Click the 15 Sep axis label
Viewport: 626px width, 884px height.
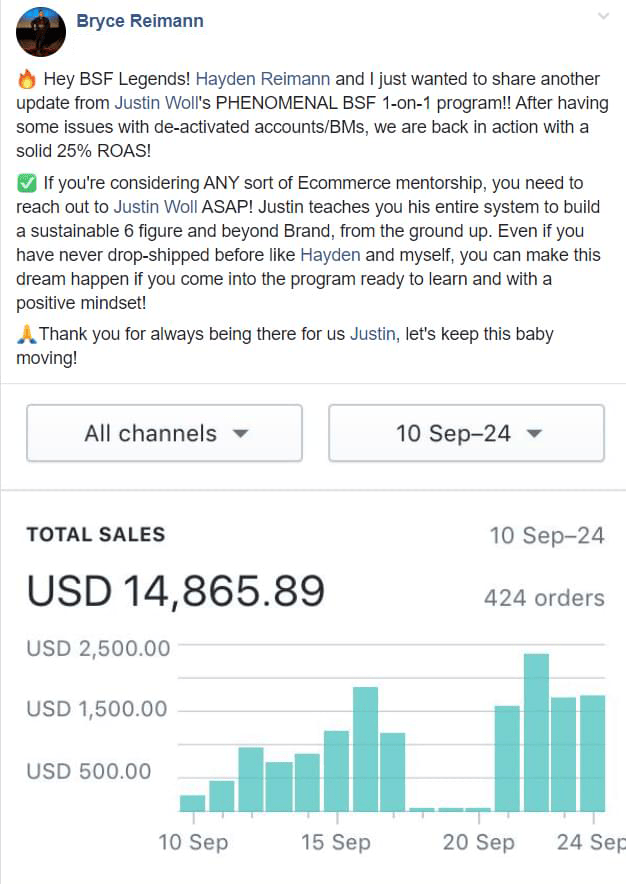coord(335,842)
